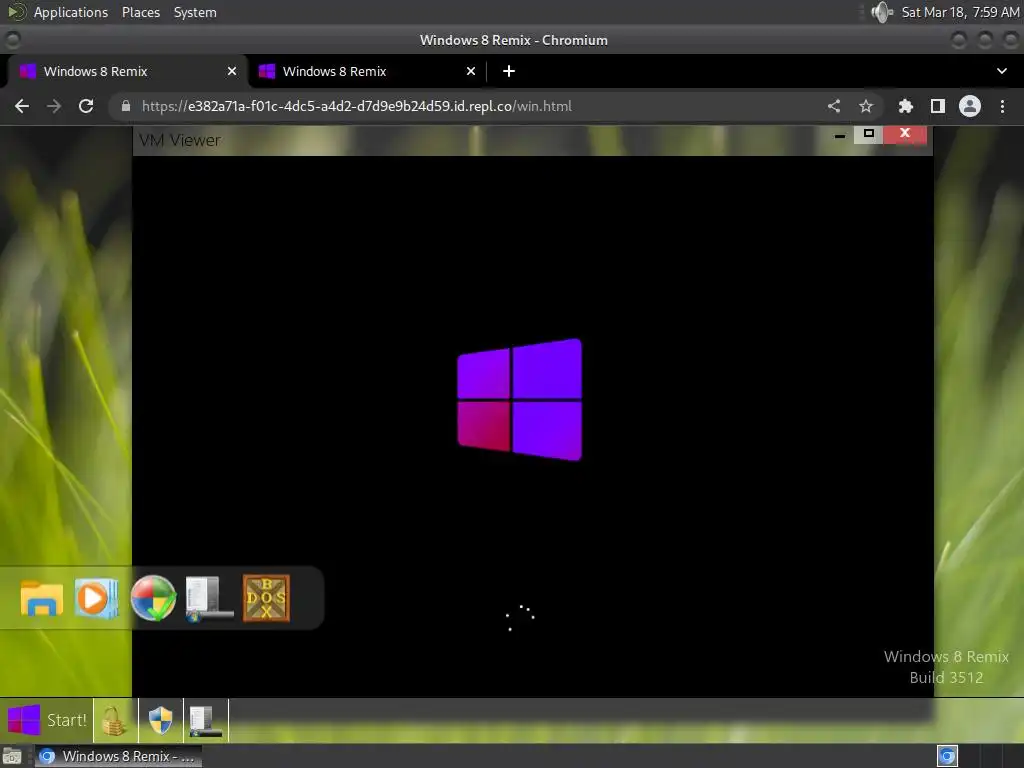
Task: Launch the media player dock icon
Action: (97, 598)
